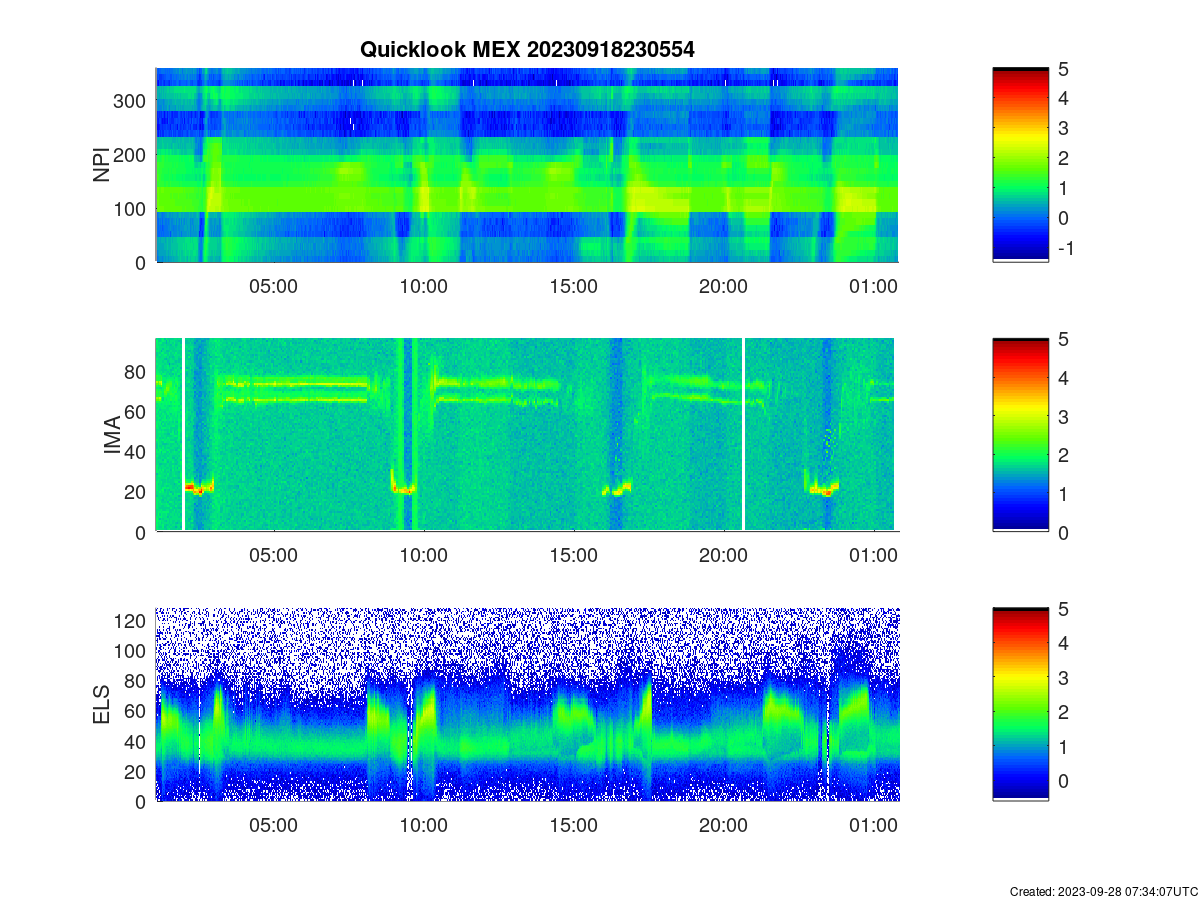Click the 20 tick on IMA y-axis
1200x900 pixels.
point(136,492)
